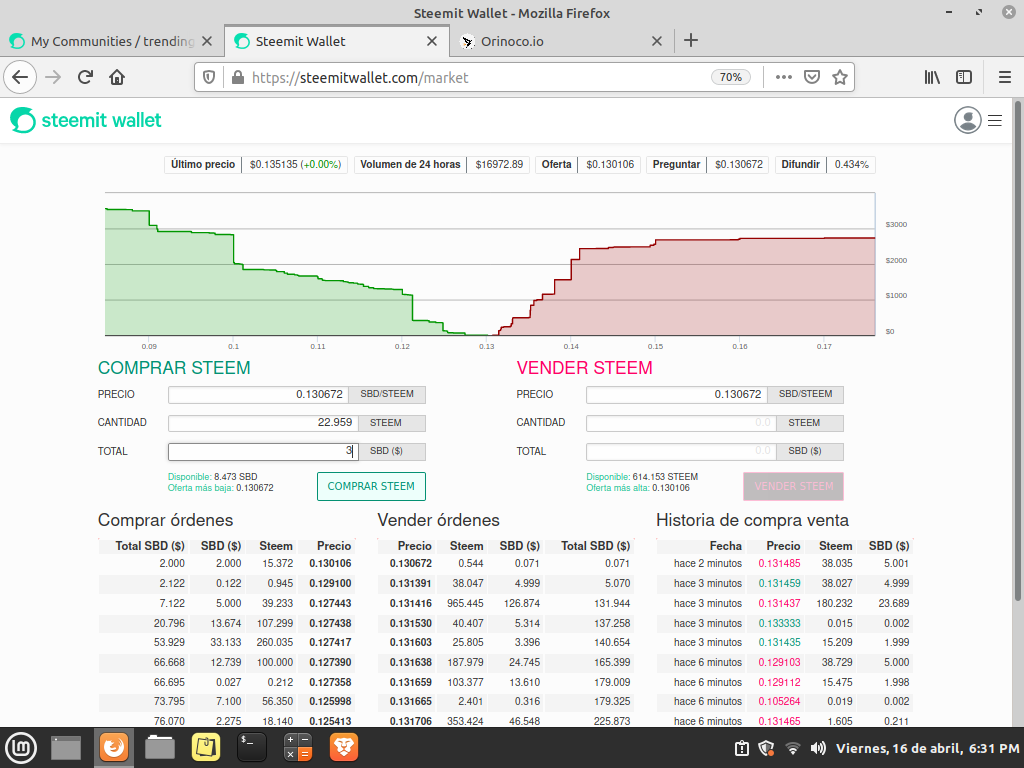Image resolution: width=1024 pixels, height=768 pixels.
Task: Open the user profile avatar menu
Action: point(967,120)
